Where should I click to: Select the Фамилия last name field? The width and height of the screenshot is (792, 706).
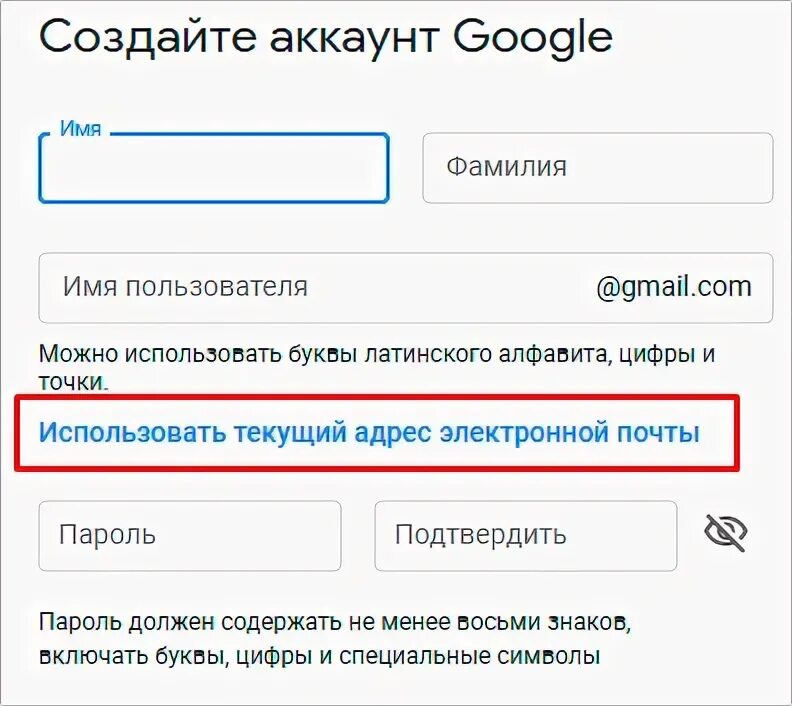click(598, 168)
